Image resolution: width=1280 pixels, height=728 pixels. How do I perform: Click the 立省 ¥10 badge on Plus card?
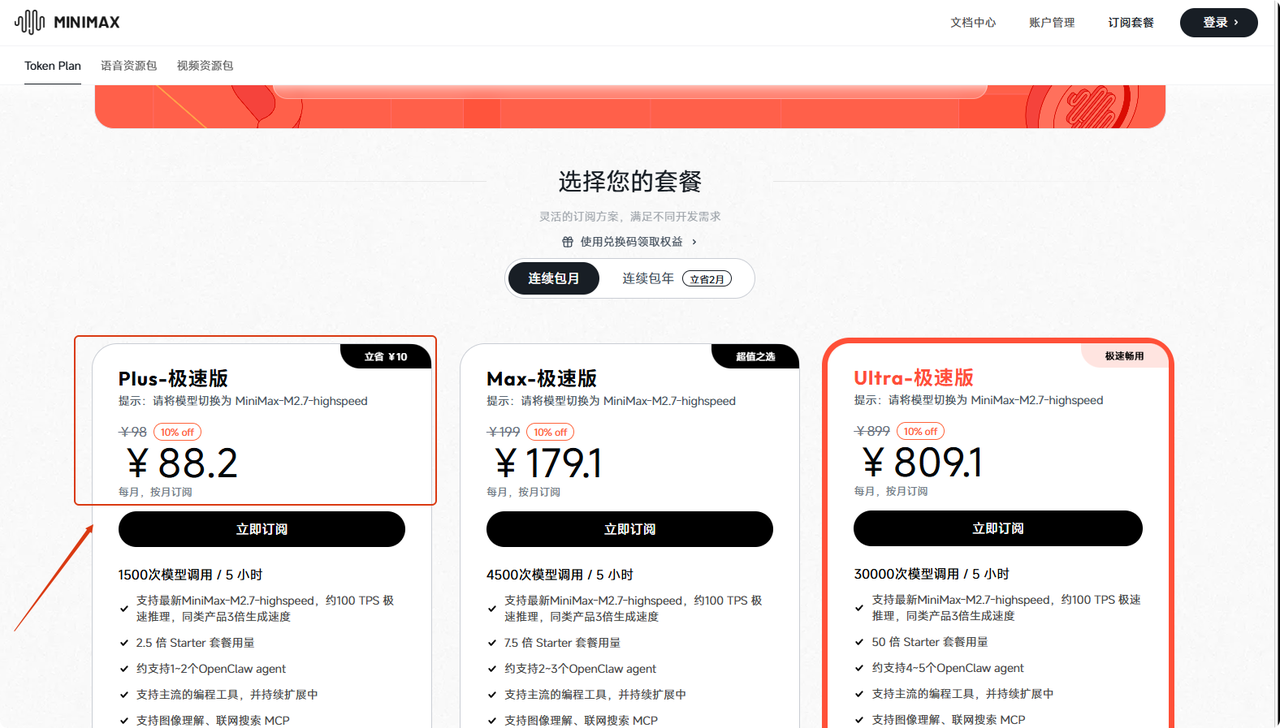point(386,356)
